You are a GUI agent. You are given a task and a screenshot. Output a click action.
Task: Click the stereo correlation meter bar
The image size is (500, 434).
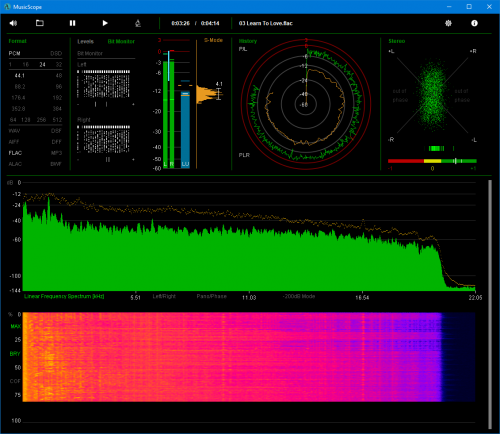point(432,161)
